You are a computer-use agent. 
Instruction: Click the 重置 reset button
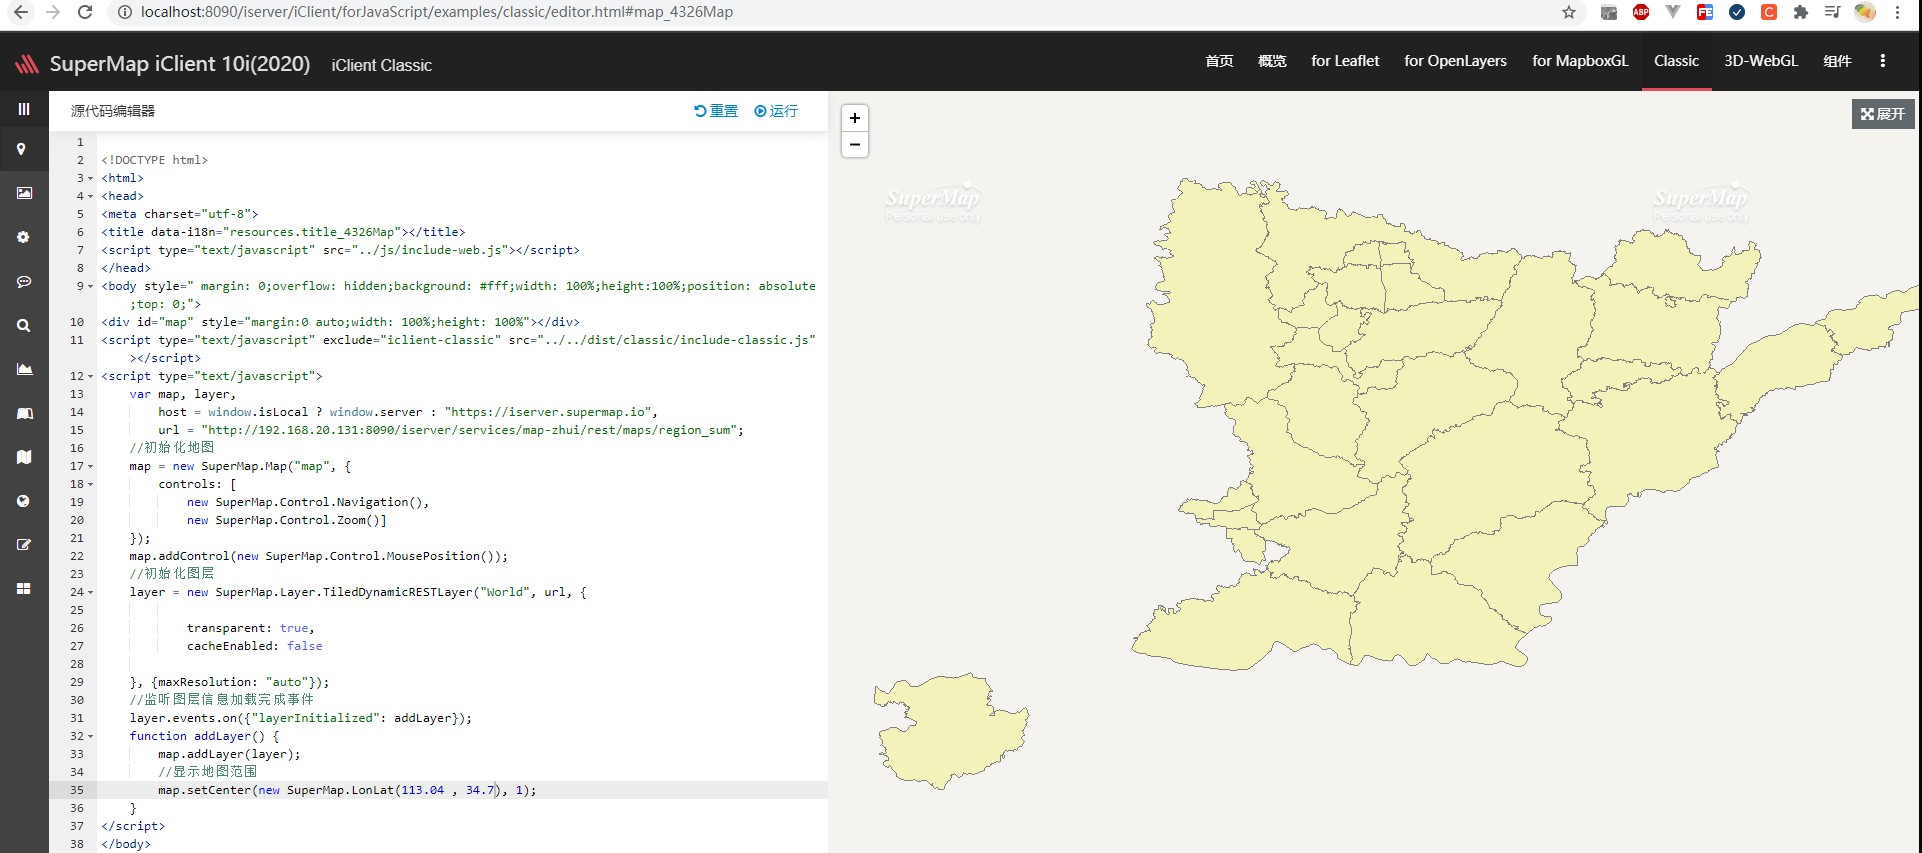click(x=716, y=111)
